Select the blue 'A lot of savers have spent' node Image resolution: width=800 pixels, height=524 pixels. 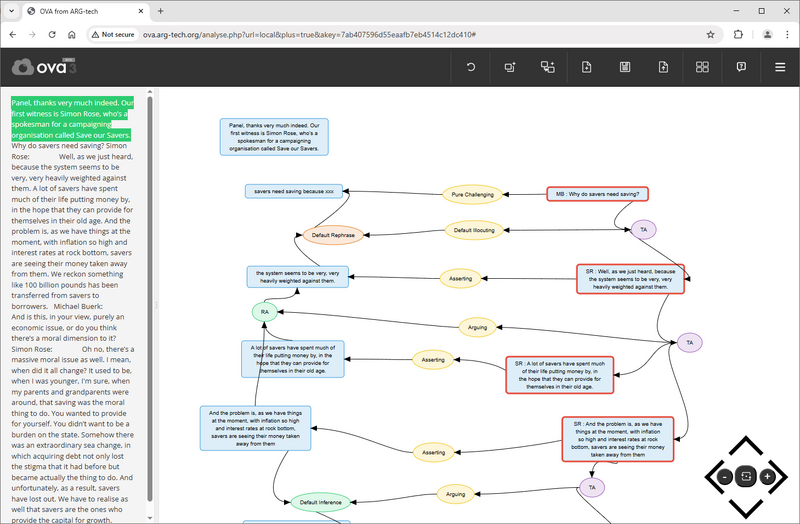[293, 359]
